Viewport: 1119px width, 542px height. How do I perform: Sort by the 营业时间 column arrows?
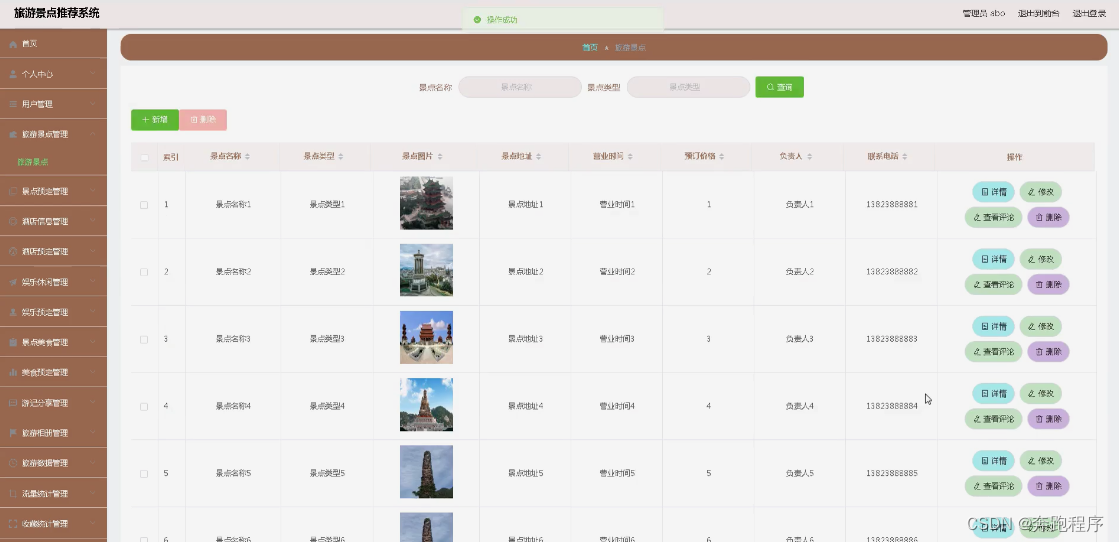click(x=630, y=156)
